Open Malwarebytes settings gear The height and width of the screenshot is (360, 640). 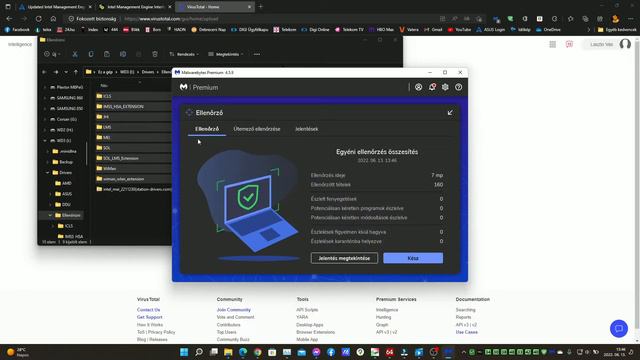pyautogui.click(x=445, y=87)
